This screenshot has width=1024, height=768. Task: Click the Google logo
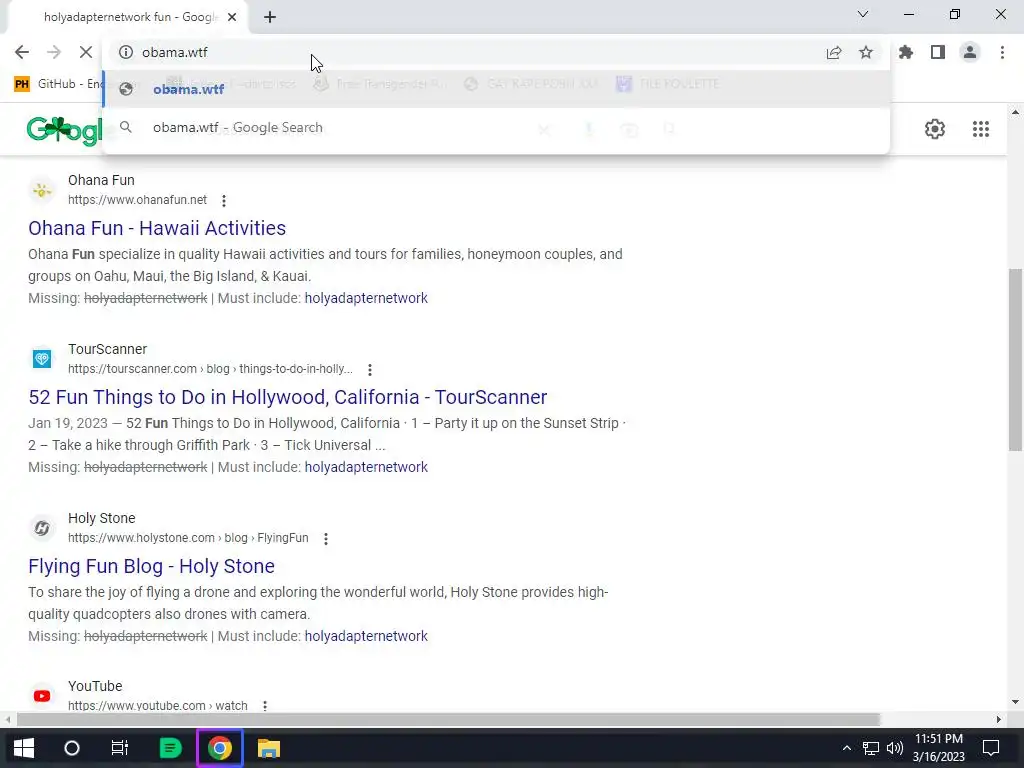pyautogui.click(x=64, y=129)
